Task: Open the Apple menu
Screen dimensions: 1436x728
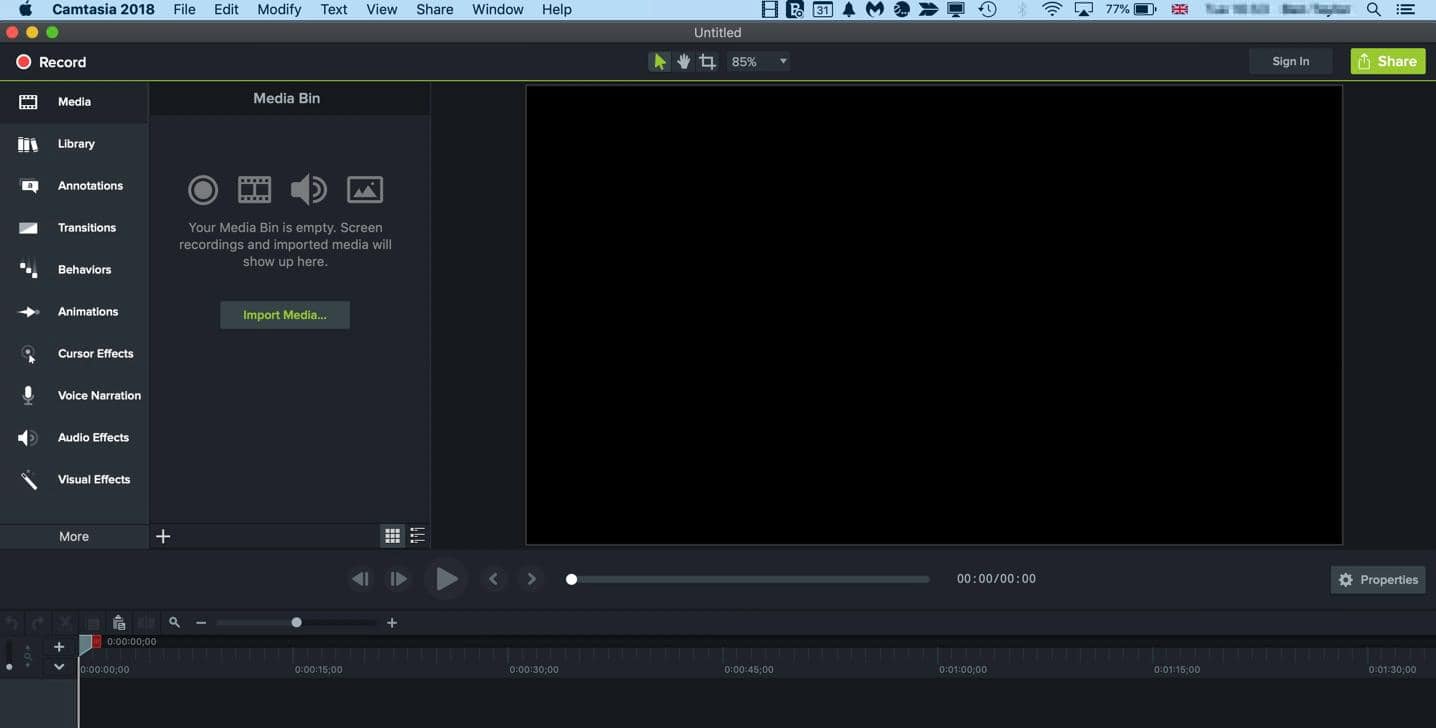Action: (25, 9)
